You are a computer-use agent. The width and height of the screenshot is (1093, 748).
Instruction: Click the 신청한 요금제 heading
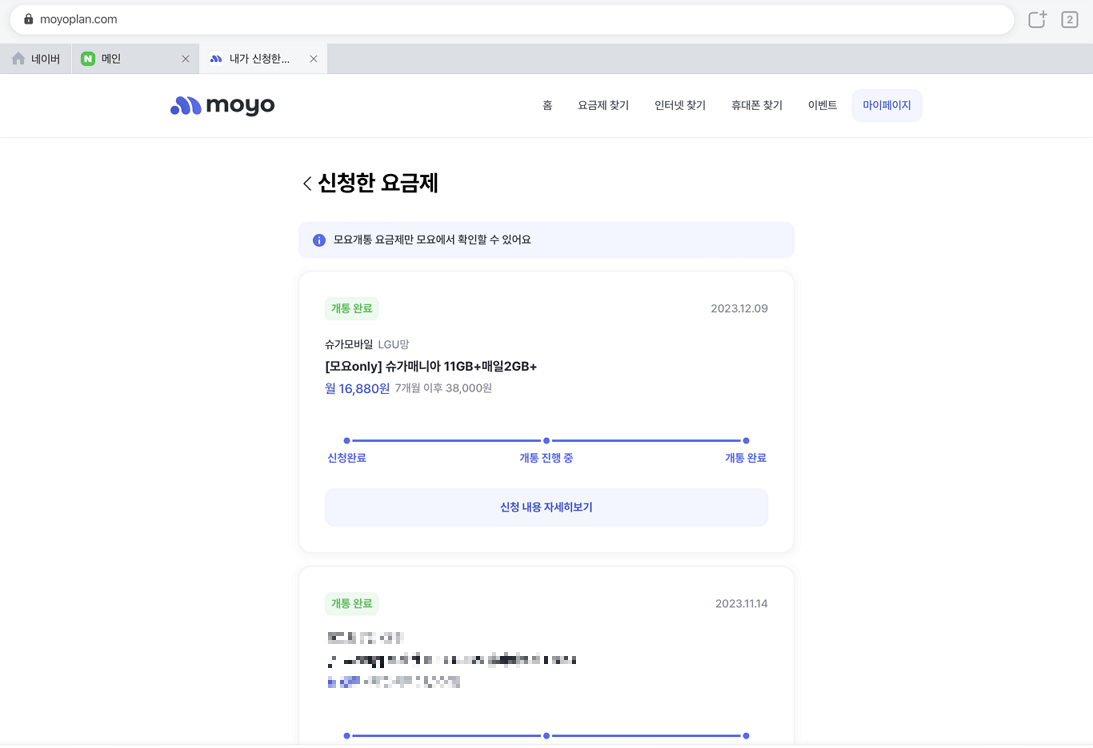click(378, 183)
